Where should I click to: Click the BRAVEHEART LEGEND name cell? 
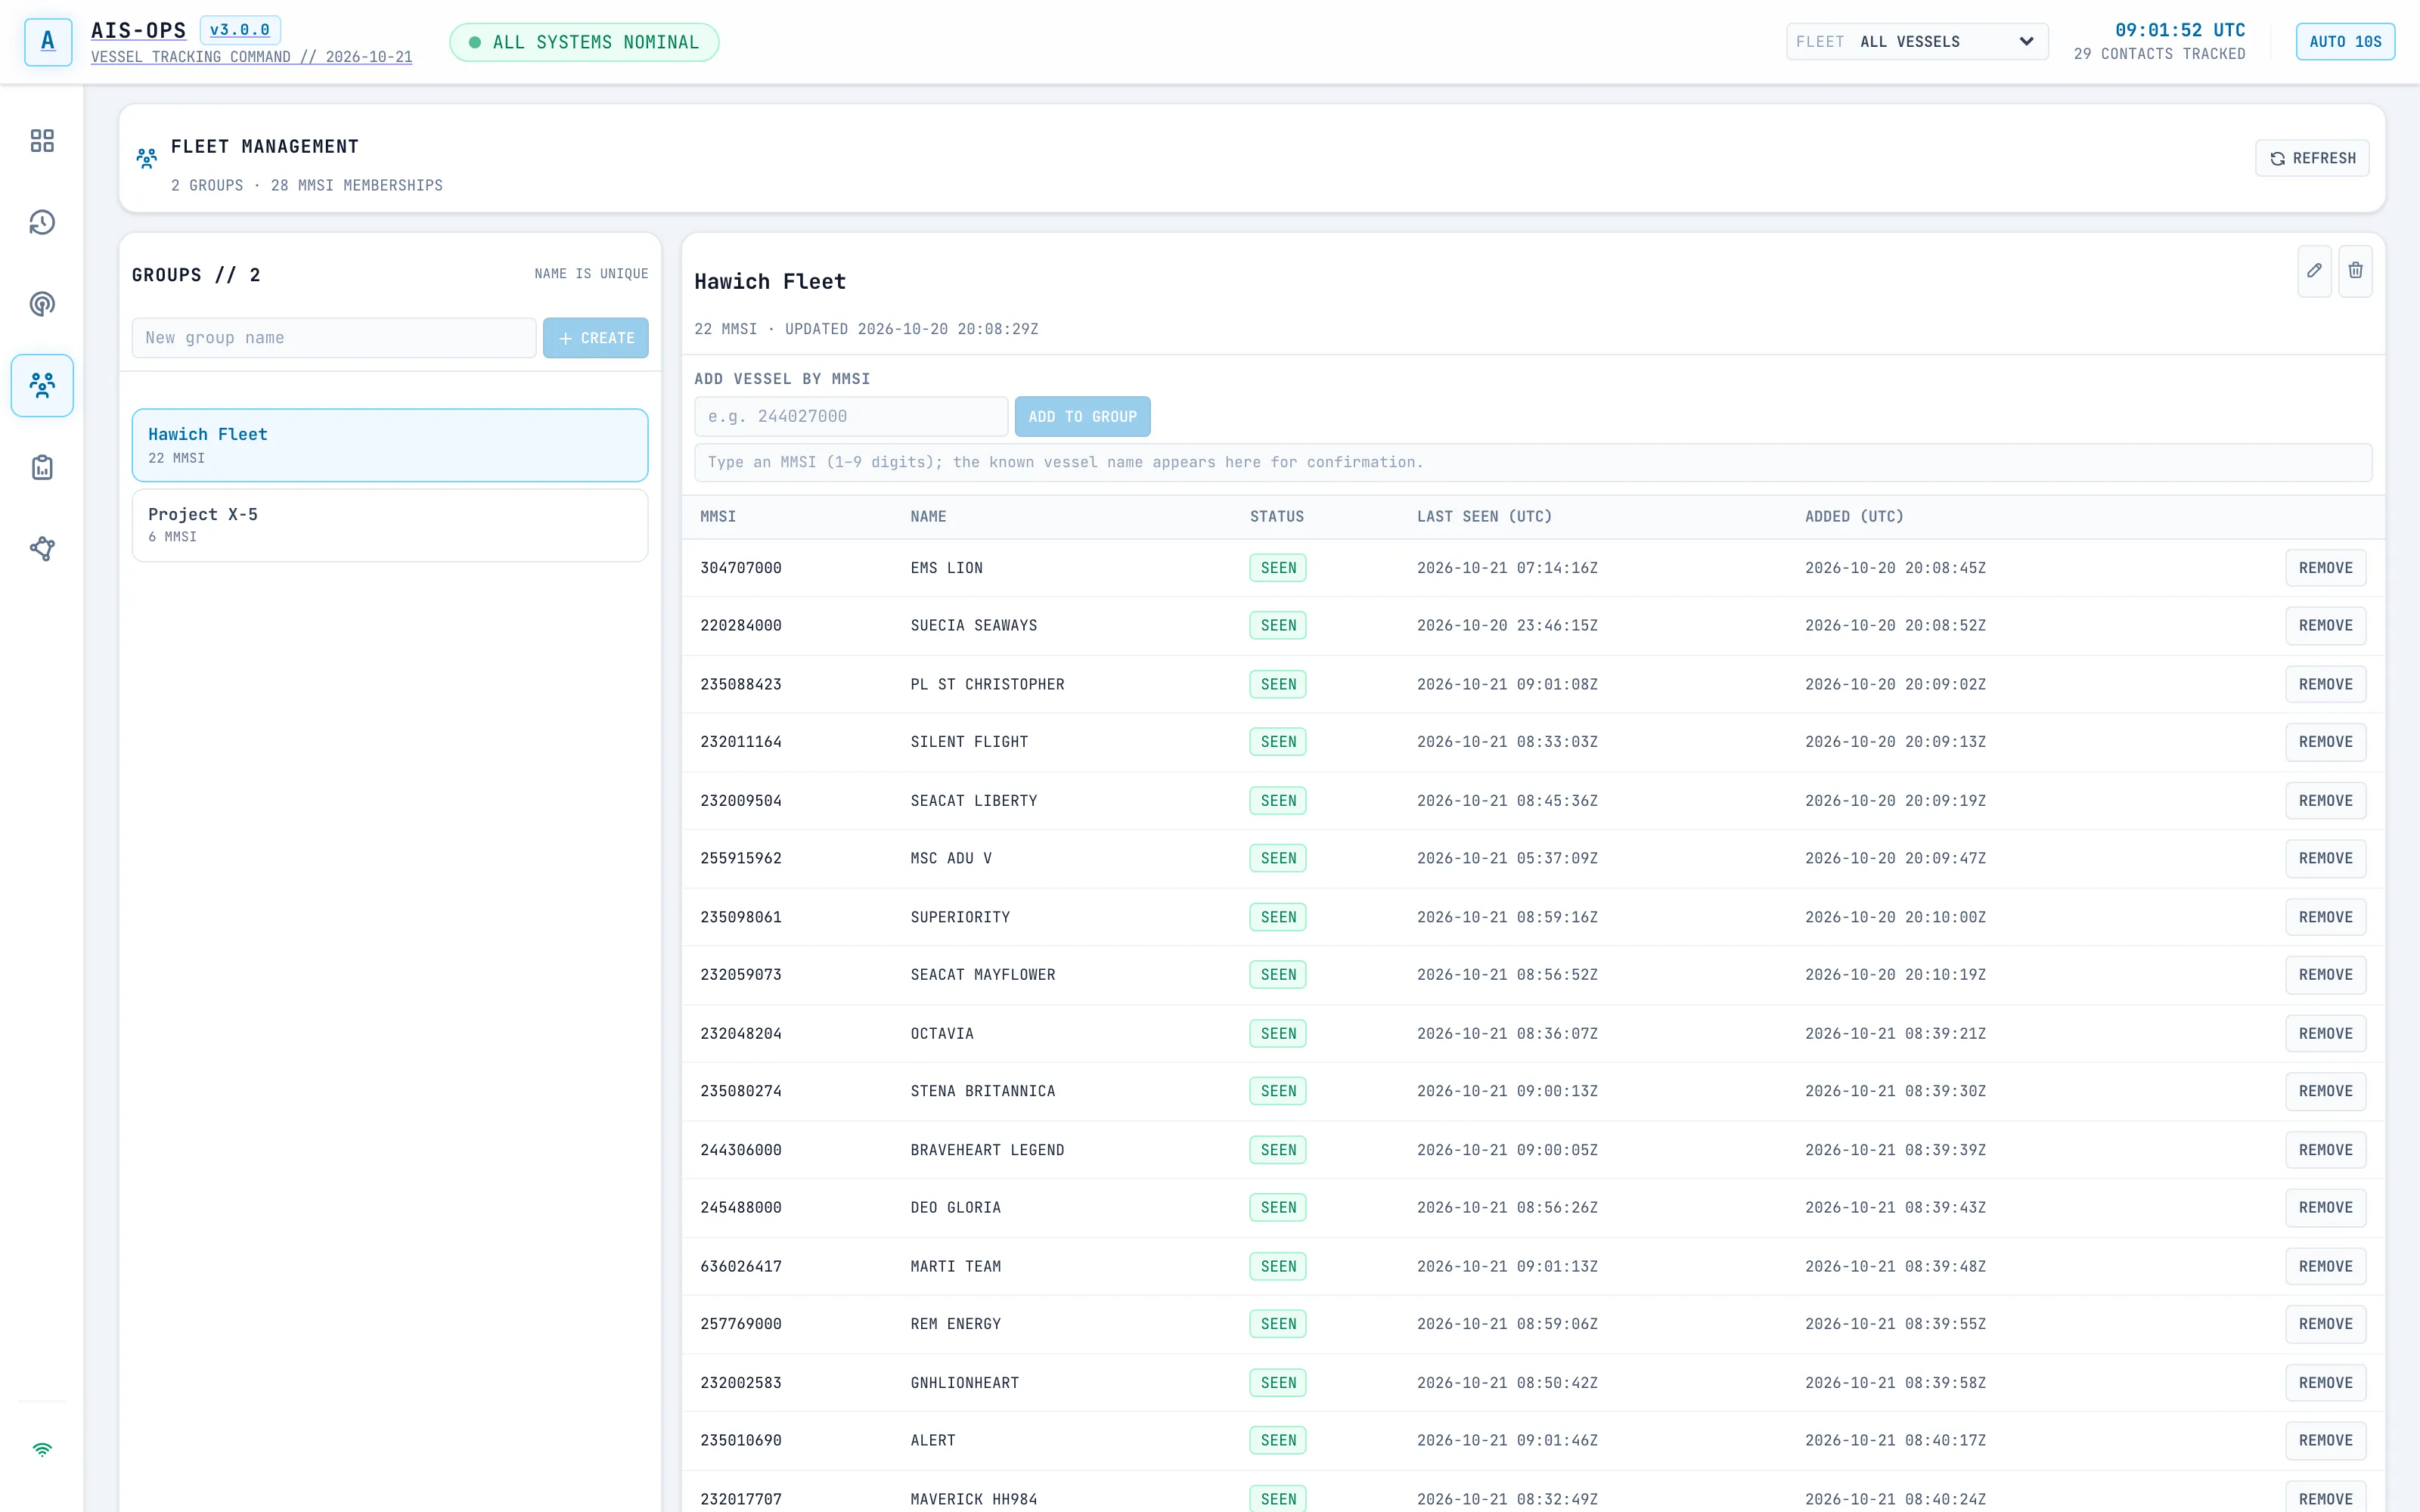987,1150
